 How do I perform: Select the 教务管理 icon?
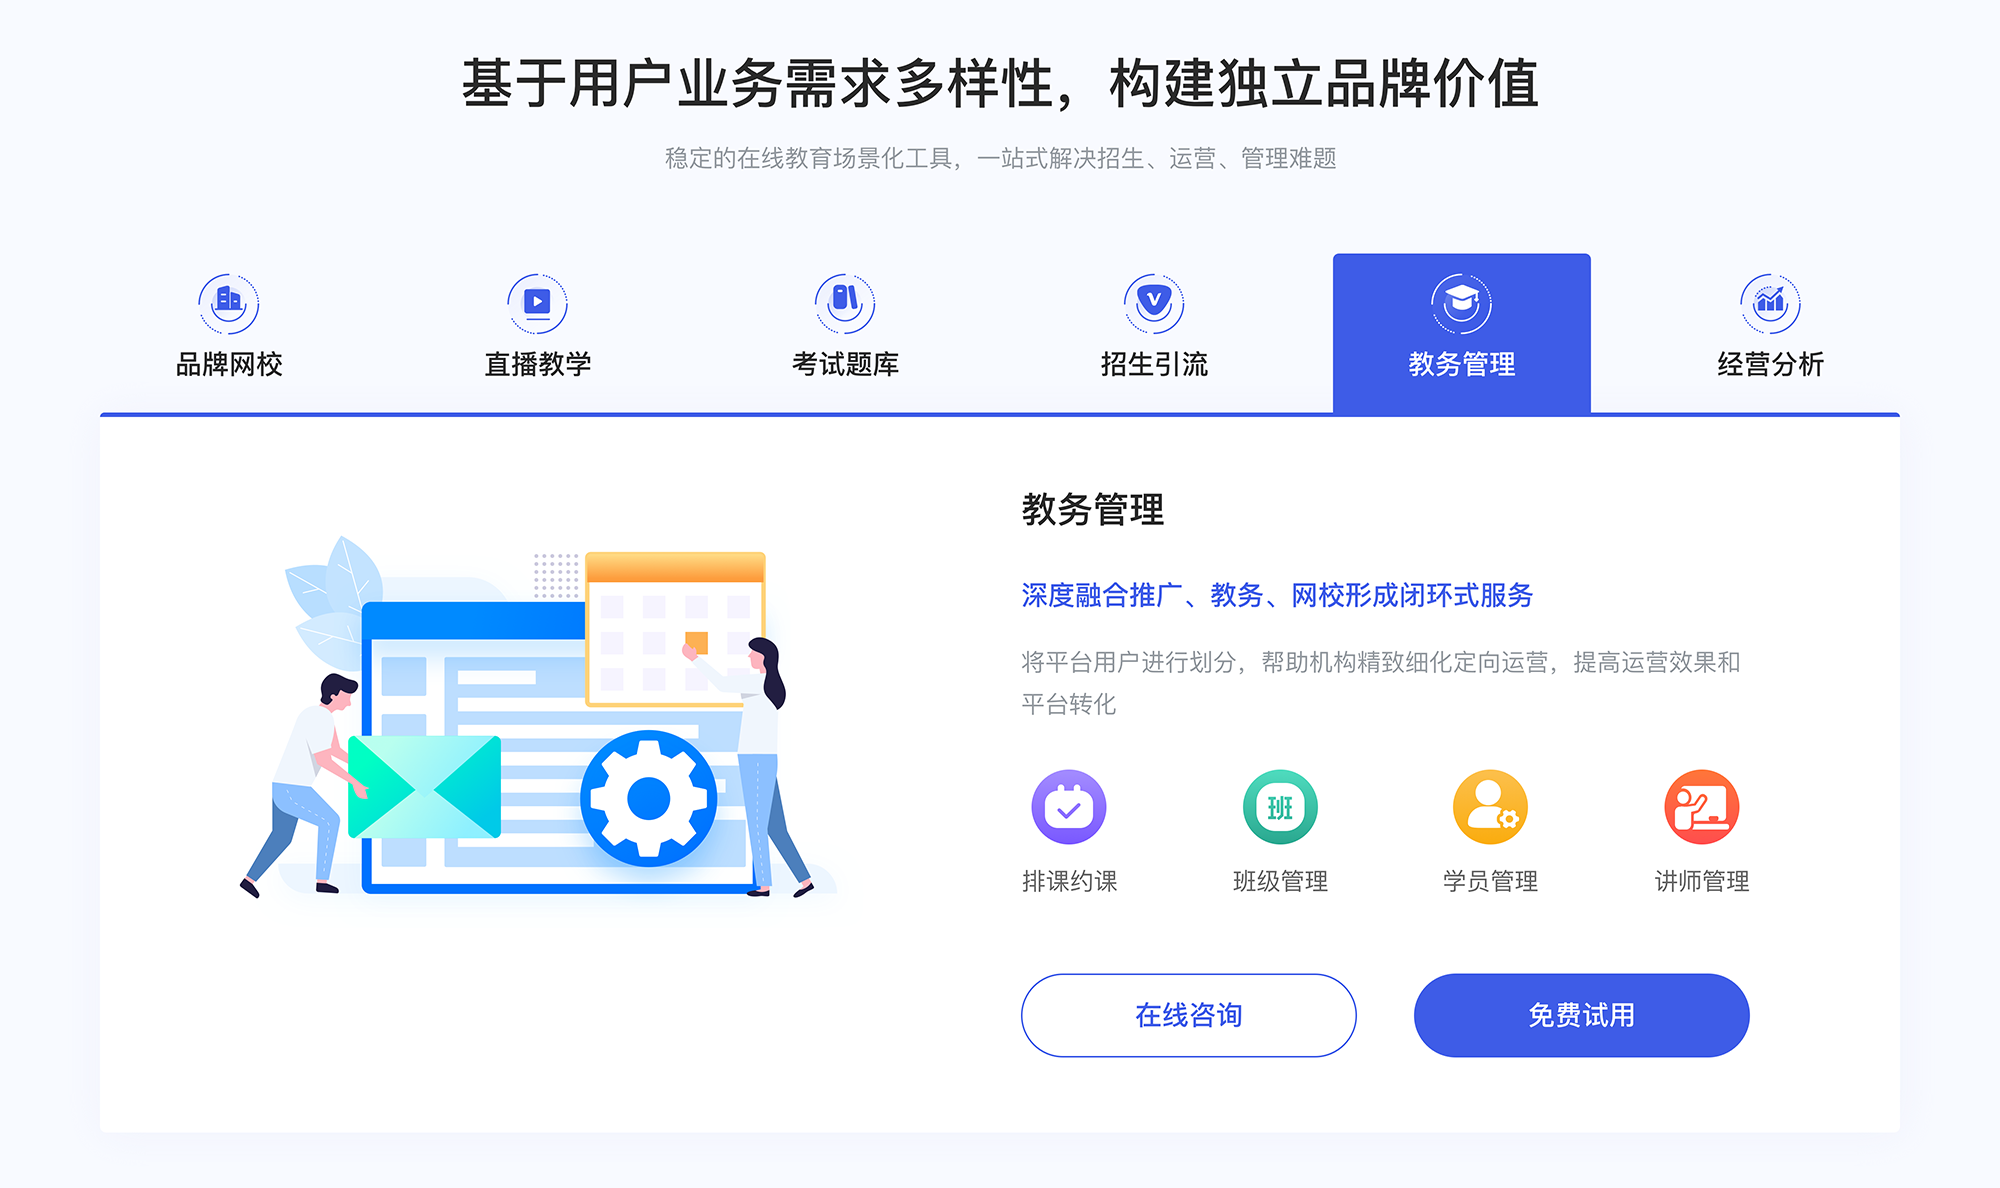tap(1455, 298)
